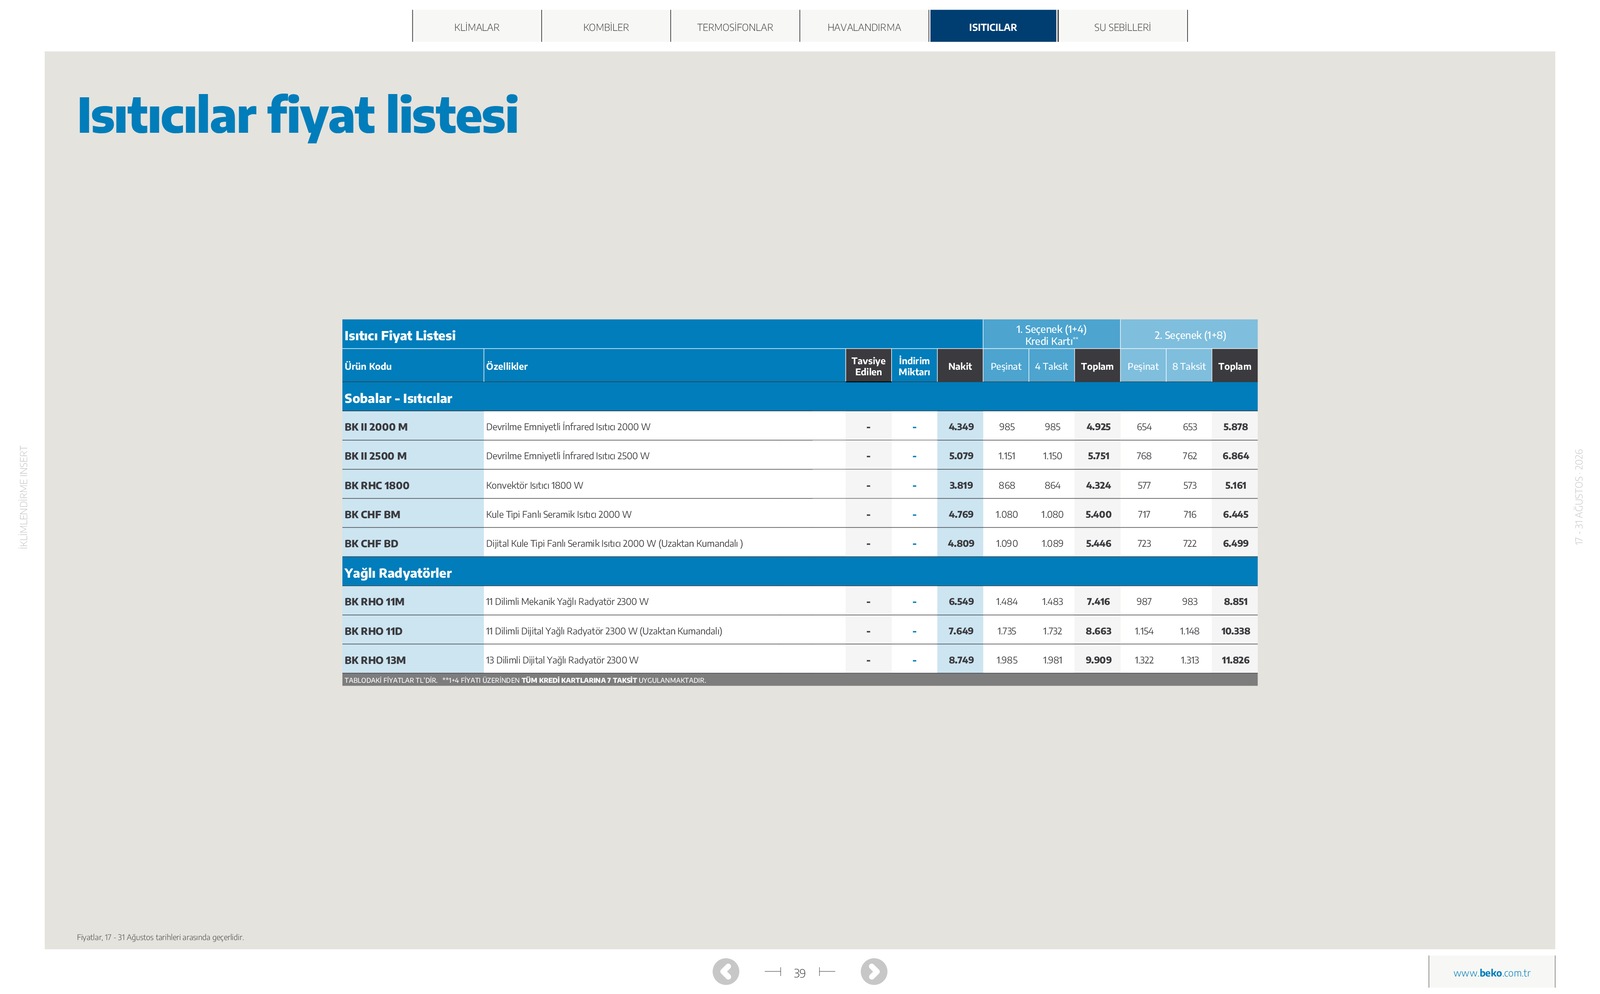Viewport: 1600px width, 994px height.
Task: Select product code BK CHF BD
Action: 371,543
